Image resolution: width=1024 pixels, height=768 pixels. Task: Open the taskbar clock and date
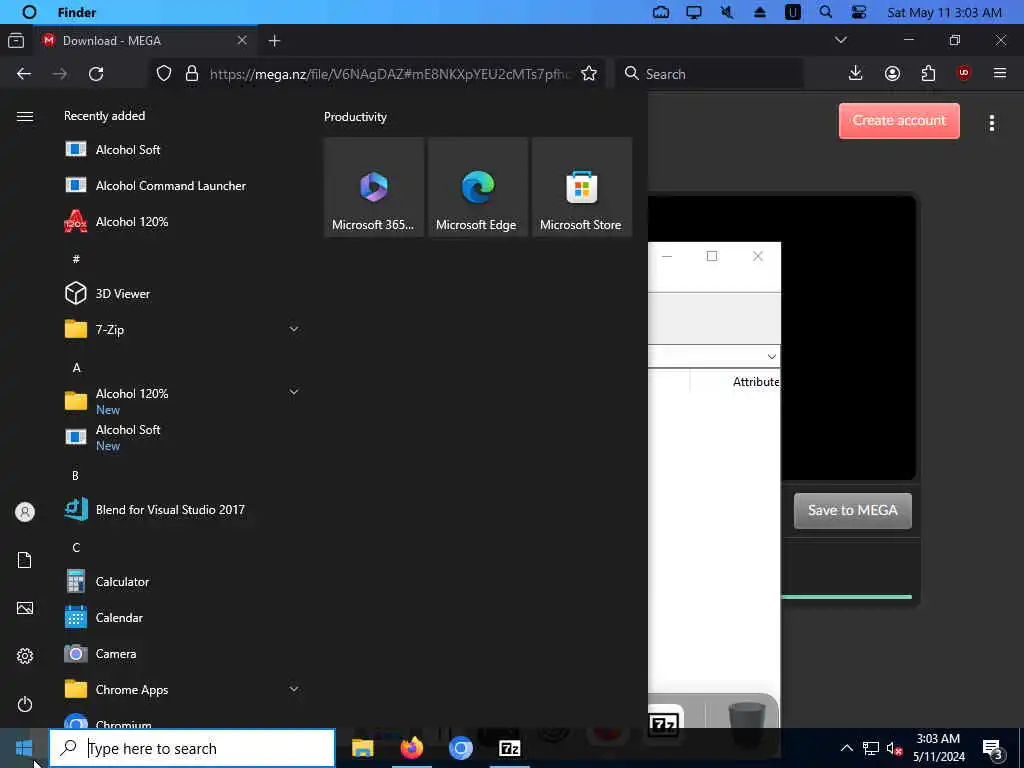(938, 748)
